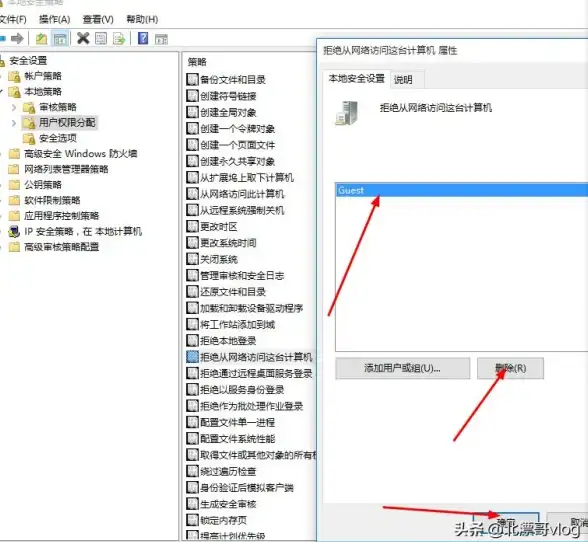Open the 操作(A) menu
Viewport: 588px width, 542px height.
point(54,19)
